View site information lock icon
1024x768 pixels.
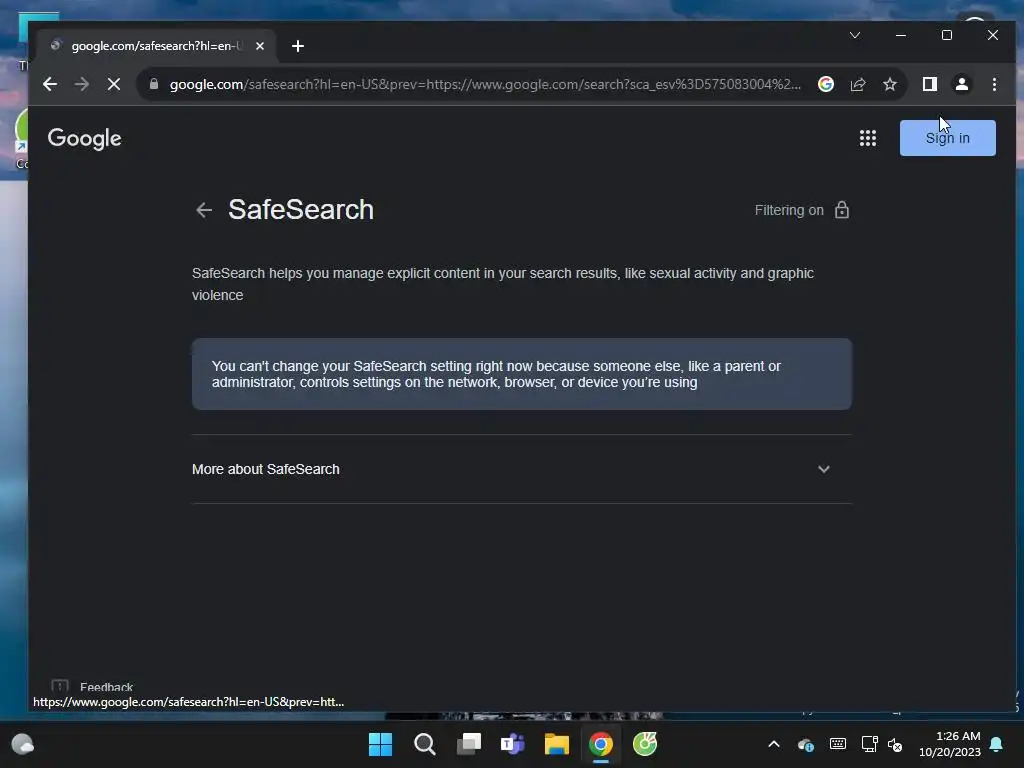[153, 84]
